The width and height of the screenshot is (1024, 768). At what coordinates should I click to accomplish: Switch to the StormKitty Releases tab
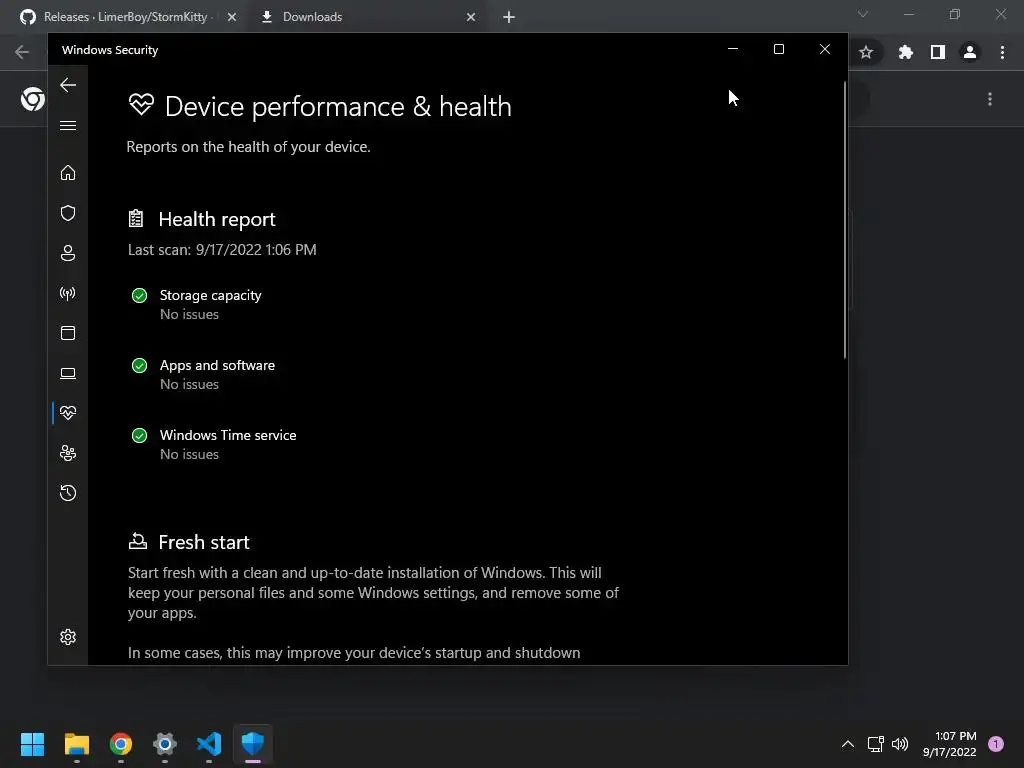point(124,17)
